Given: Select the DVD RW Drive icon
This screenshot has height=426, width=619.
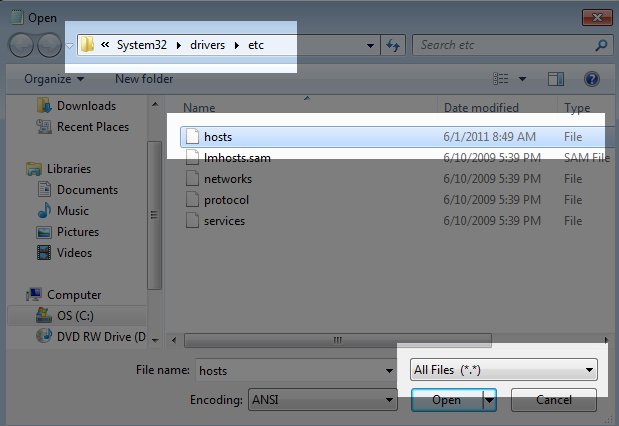Looking at the screenshot, I should tap(44, 337).
